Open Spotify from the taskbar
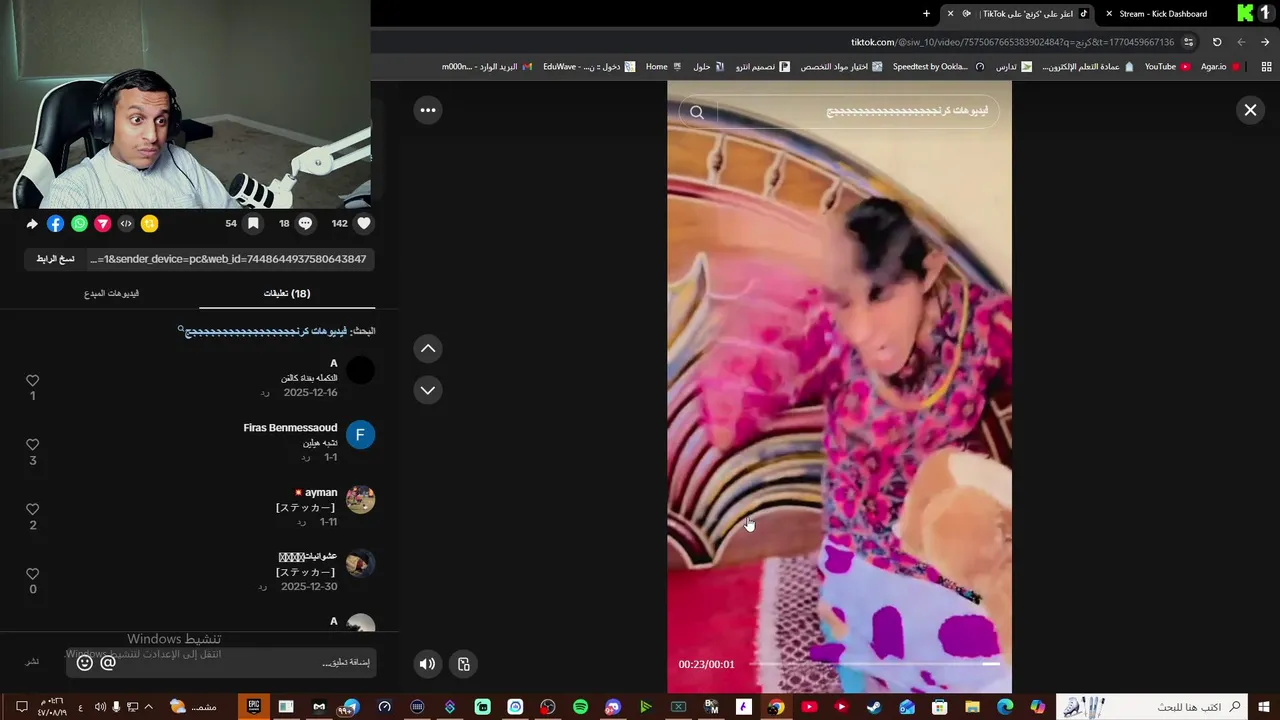1280x720 pixels. (x=580, y=707)
